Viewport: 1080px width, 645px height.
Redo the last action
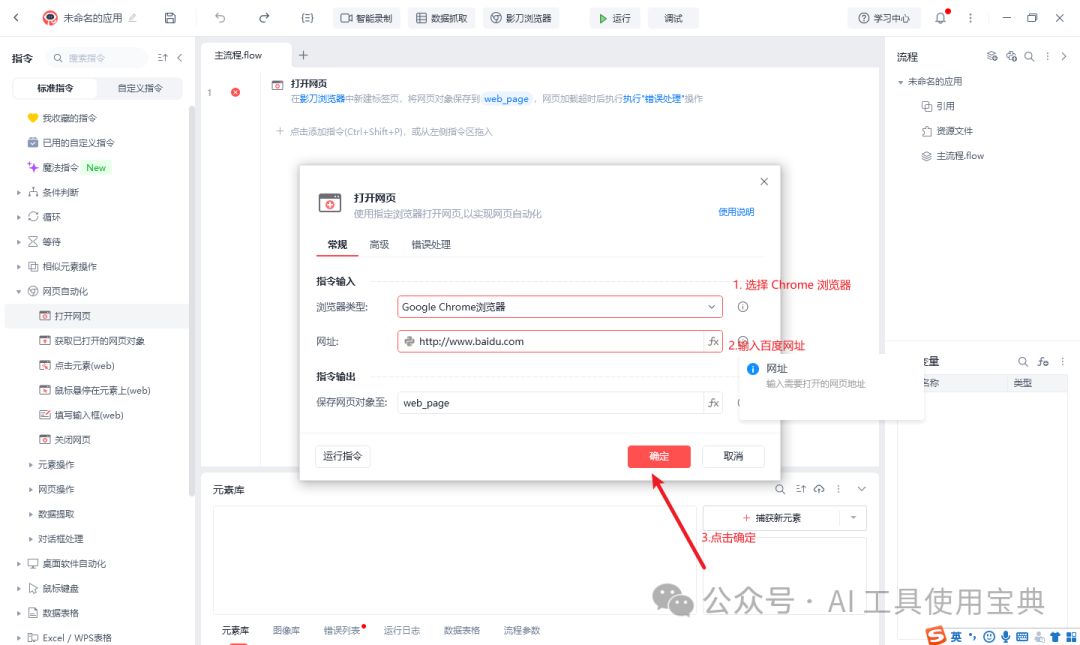264,18
